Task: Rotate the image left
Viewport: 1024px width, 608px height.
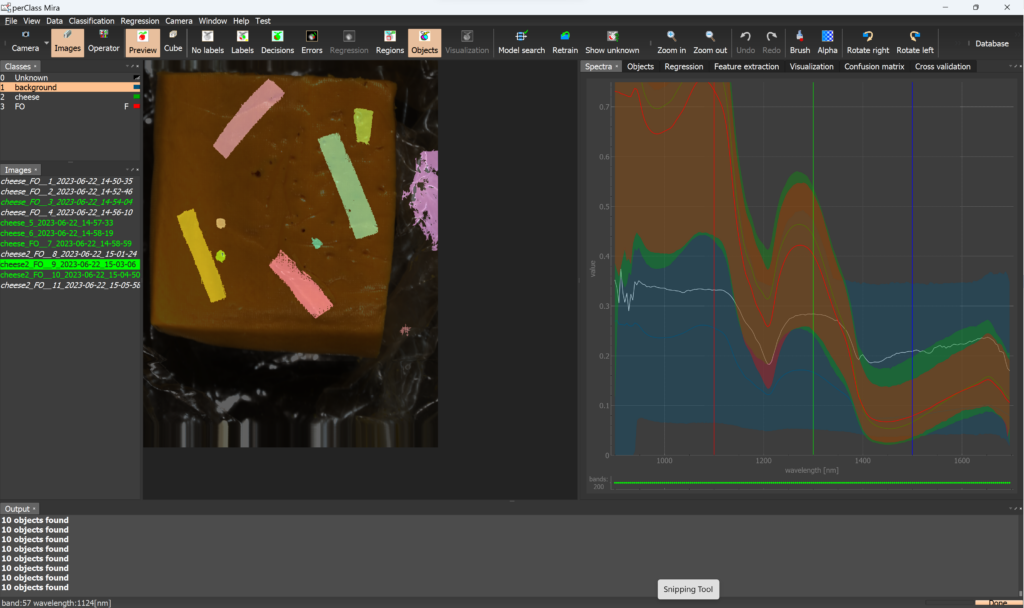Action: 914,41
